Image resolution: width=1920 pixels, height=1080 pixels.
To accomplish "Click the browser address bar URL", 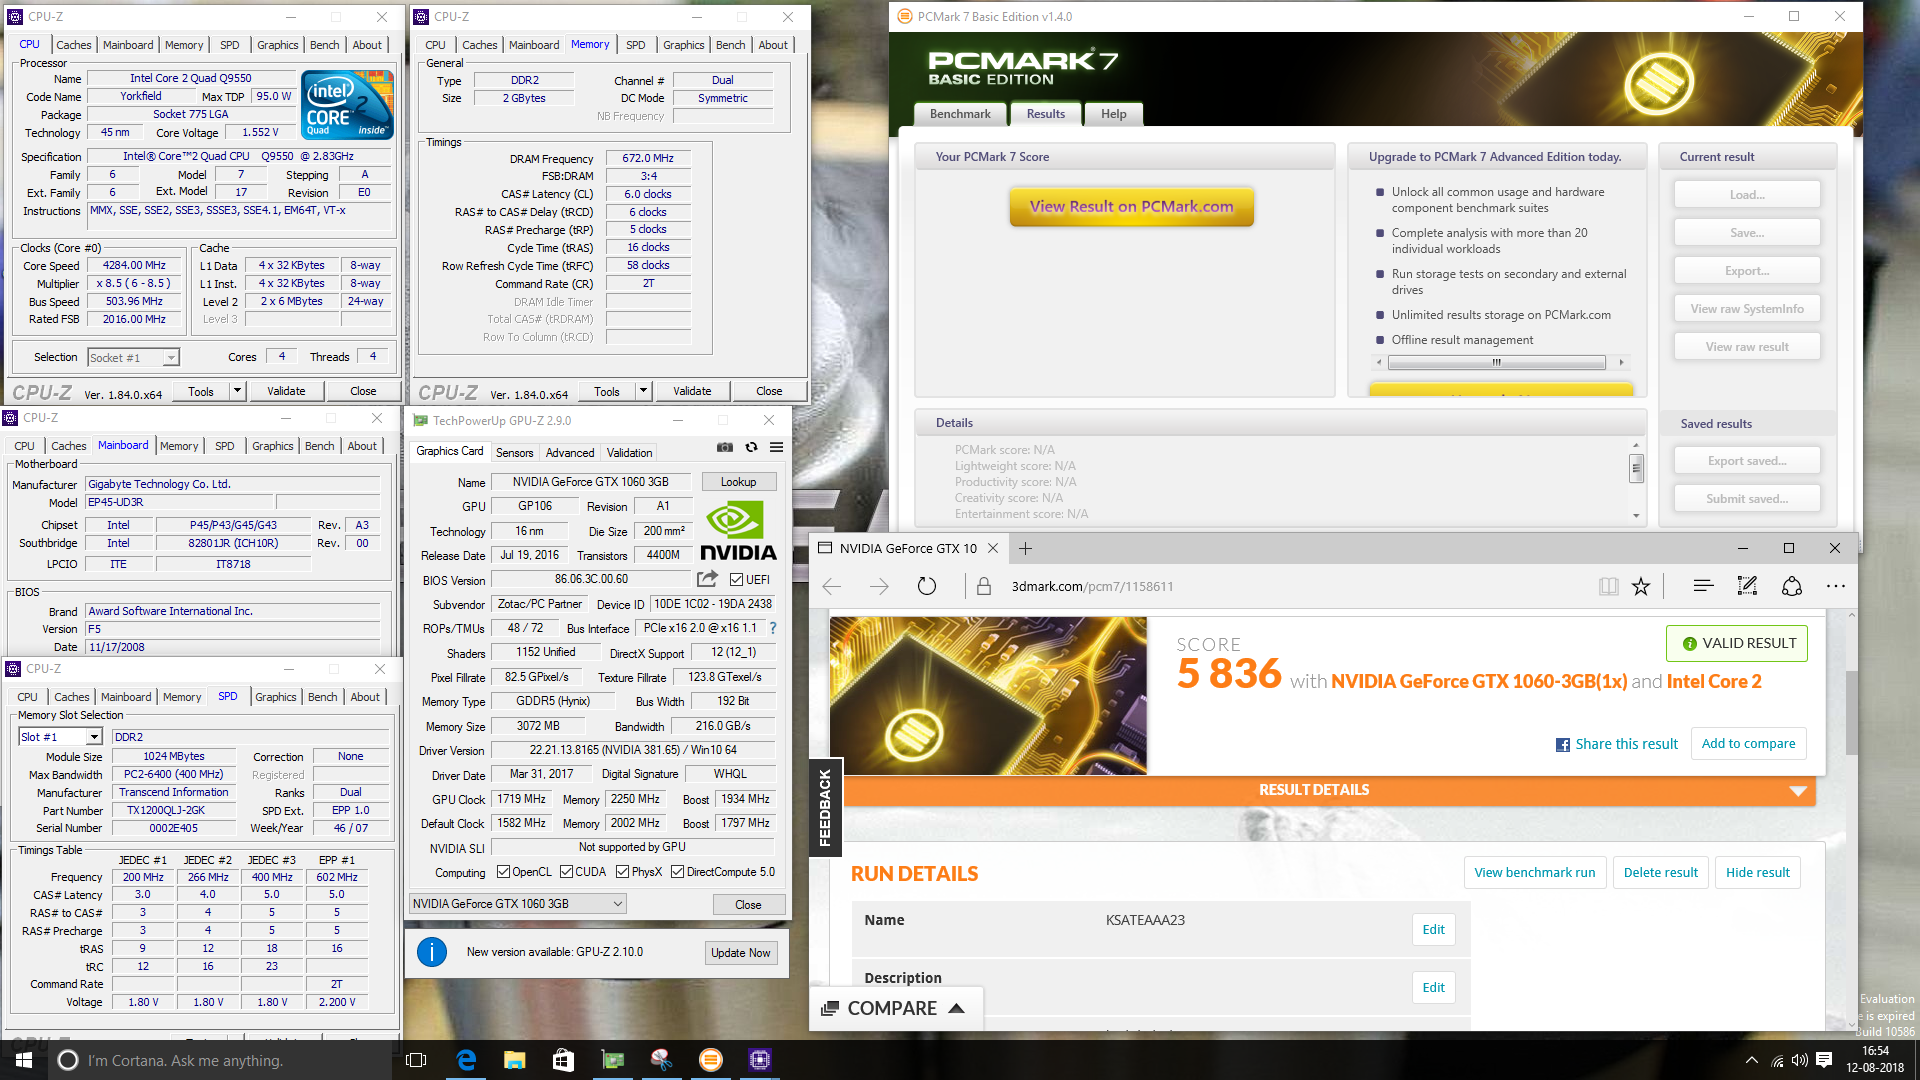I will tap(1092, 587).
